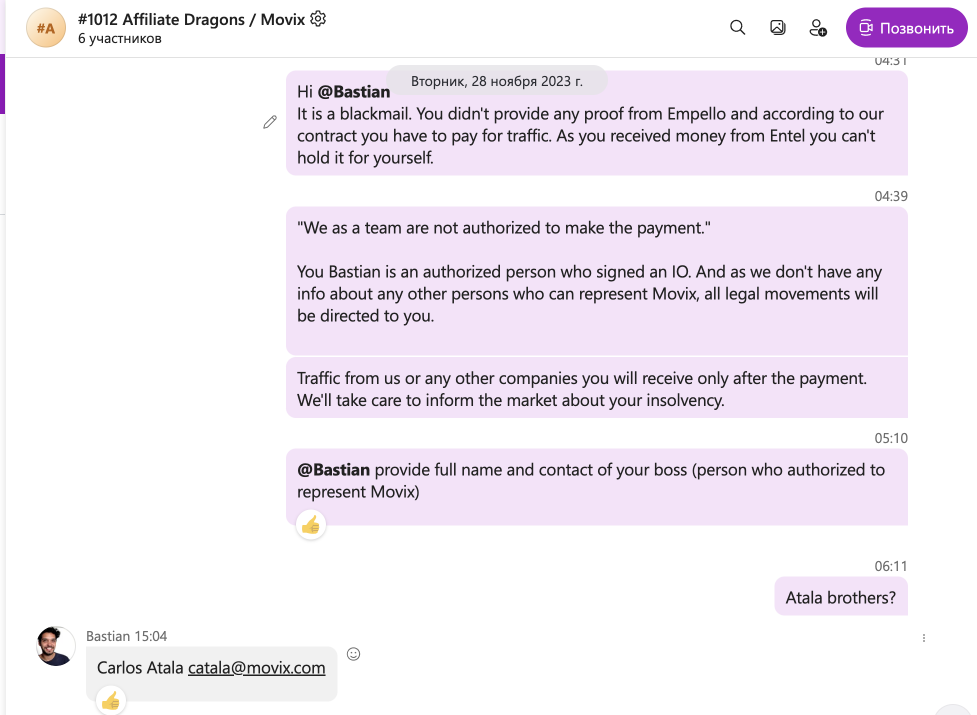Open the chat gallery image icon
The image size is (977, 715).
(x=778, y=27)
